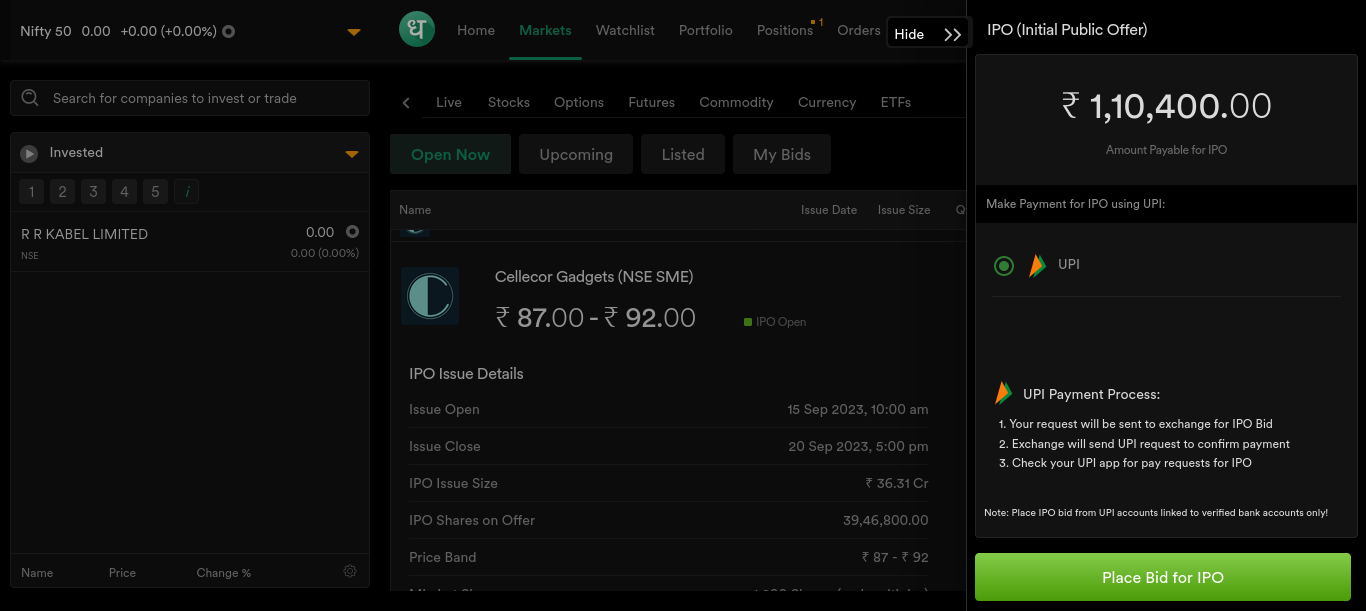Switch to Live markets section

[x=449, y=102]
